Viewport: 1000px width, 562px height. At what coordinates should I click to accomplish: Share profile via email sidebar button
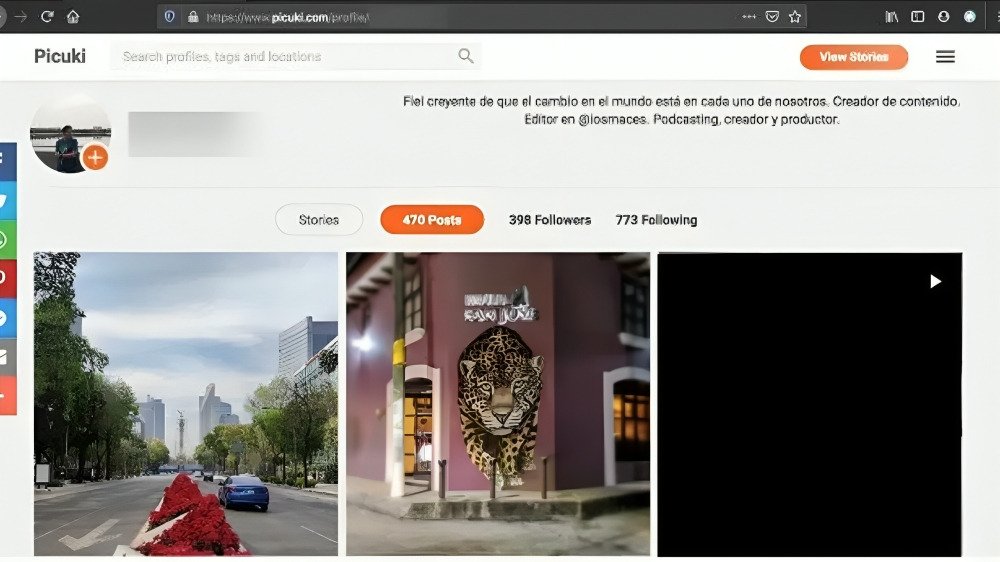[7, 356]
